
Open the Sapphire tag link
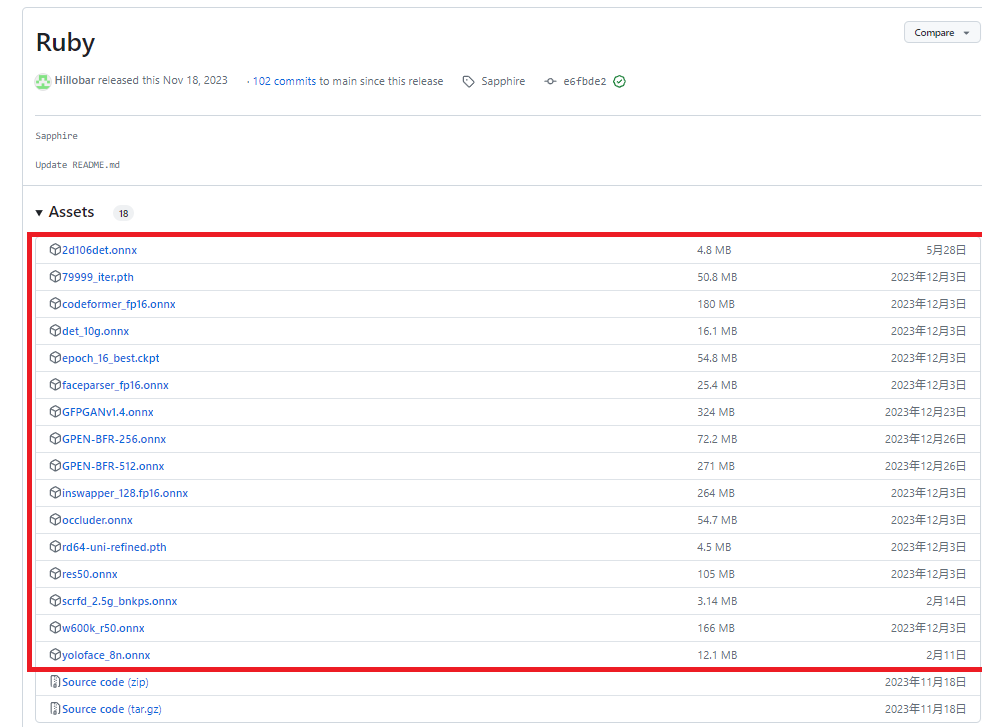coord(503,81)
